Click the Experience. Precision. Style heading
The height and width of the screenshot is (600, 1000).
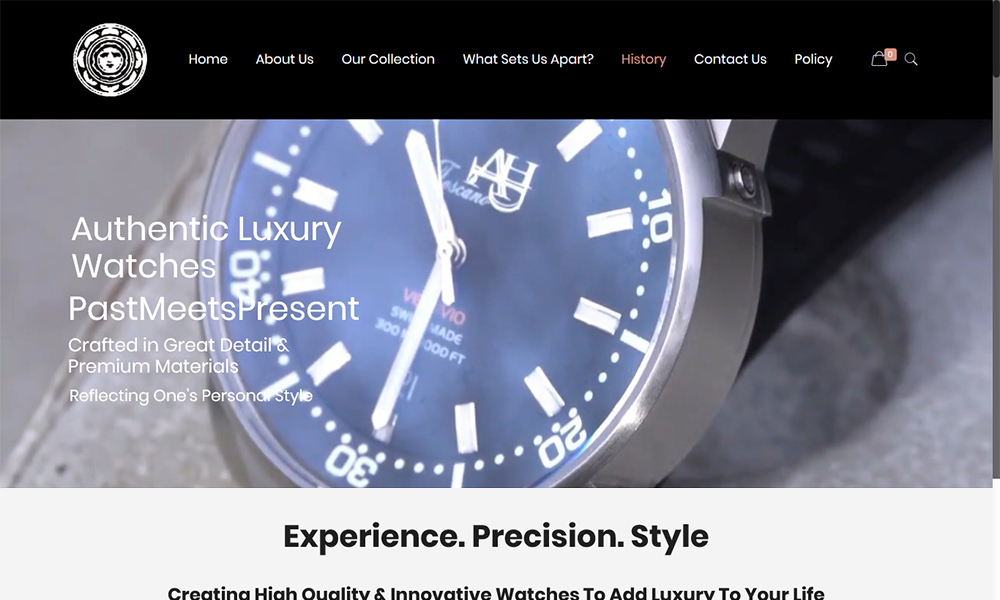(x=496, y=536)
